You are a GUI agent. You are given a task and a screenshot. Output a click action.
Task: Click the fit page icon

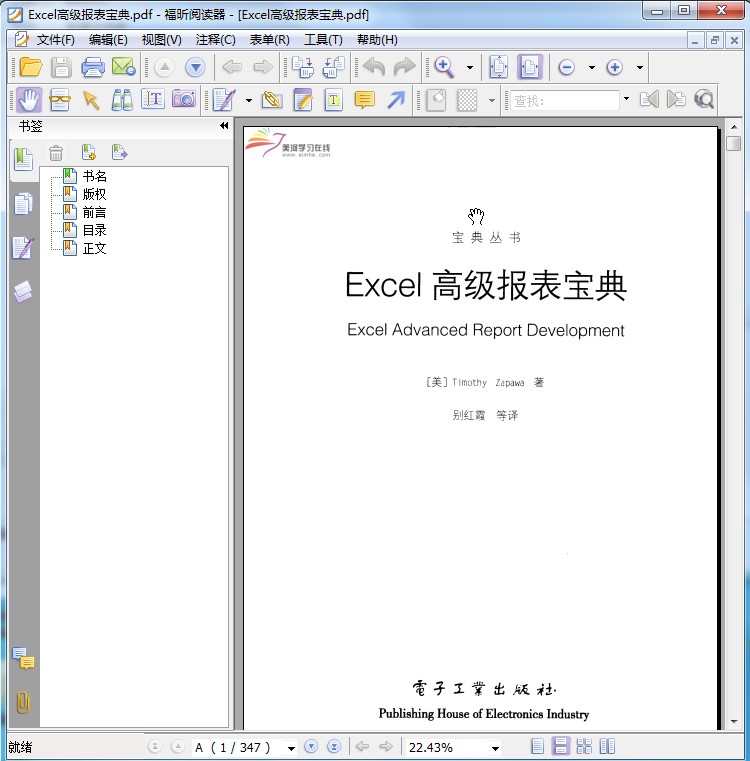click(499, 67)
